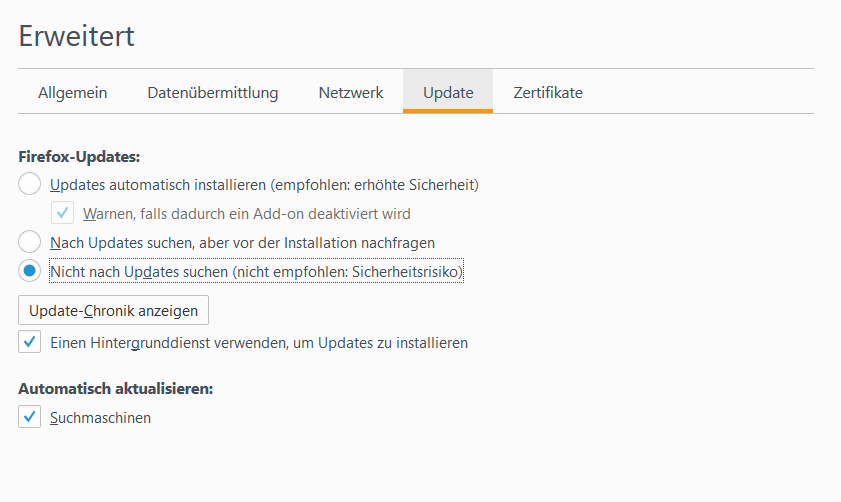
Task: Click the selected 'Nicht nach Updates suchen' radio circle
Action: point(29,271)
